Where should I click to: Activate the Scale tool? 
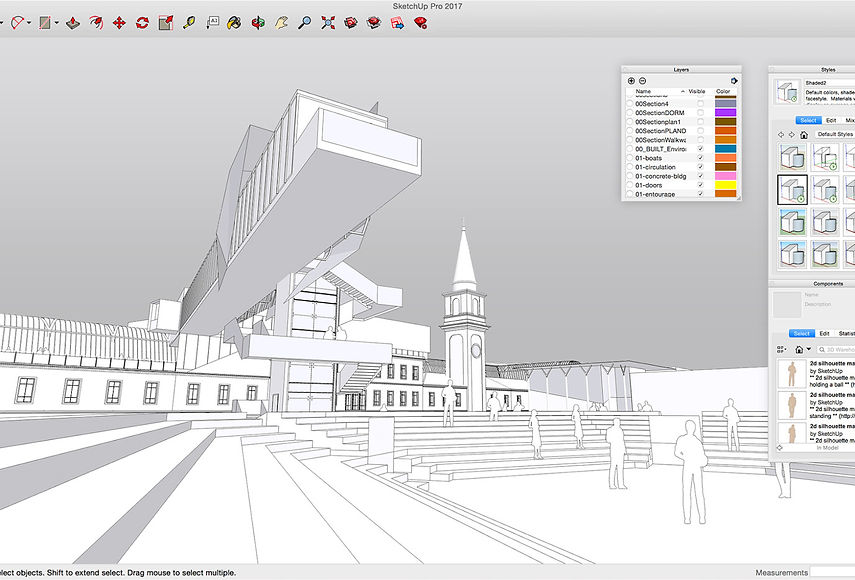pyautogui.click(x=166, y=23)
